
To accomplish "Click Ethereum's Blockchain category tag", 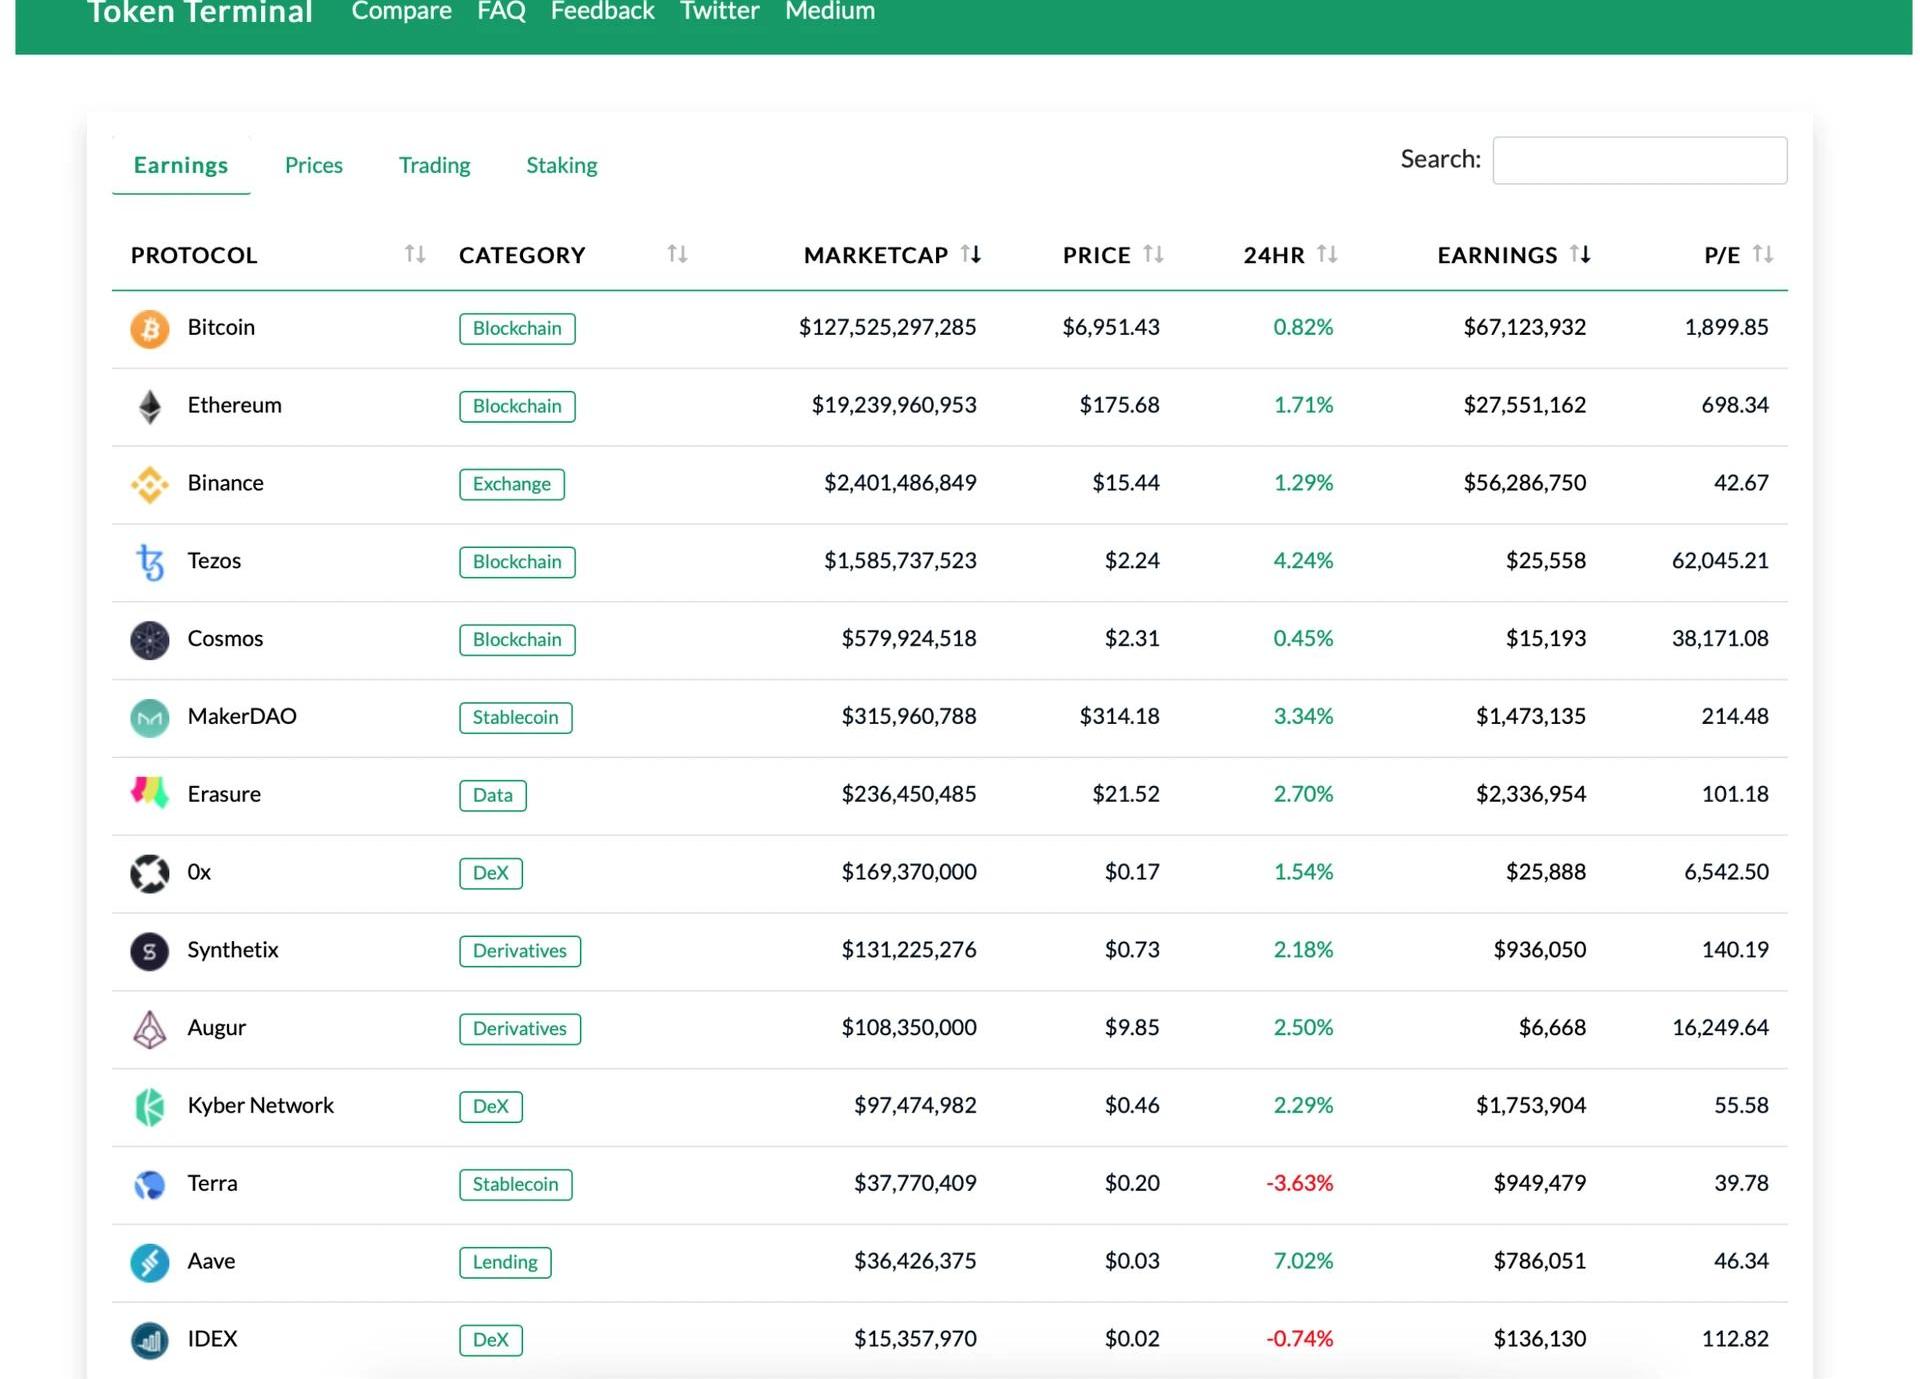I will [x=517, y=406].
